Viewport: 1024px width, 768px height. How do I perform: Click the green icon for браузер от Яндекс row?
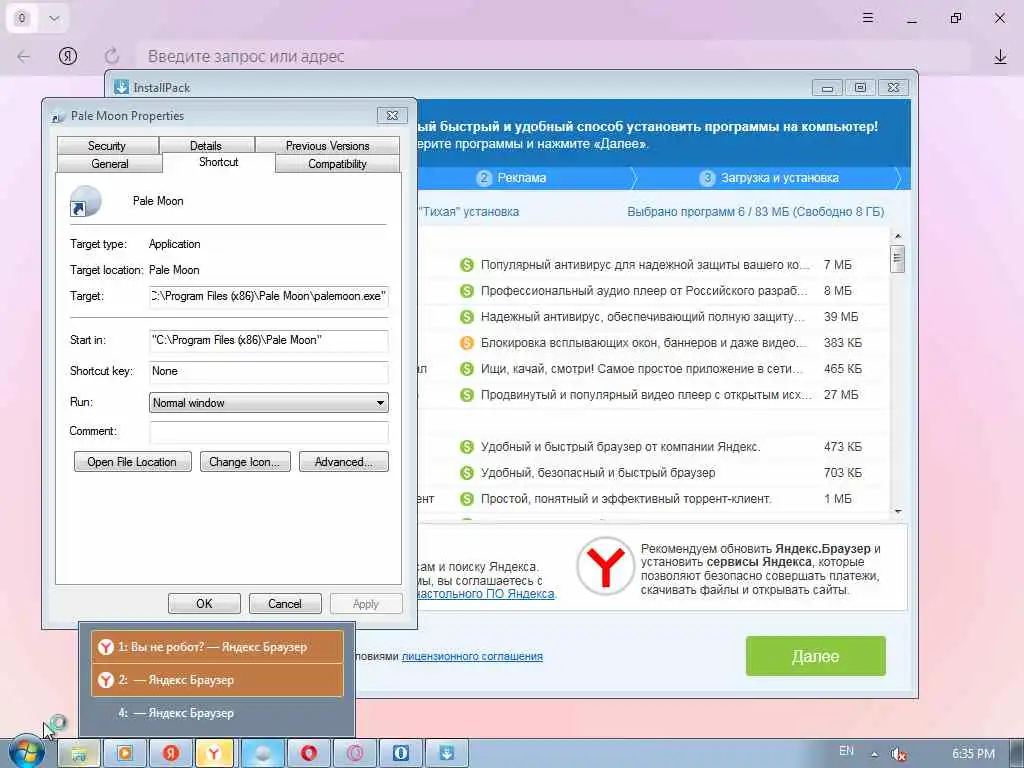466,447
